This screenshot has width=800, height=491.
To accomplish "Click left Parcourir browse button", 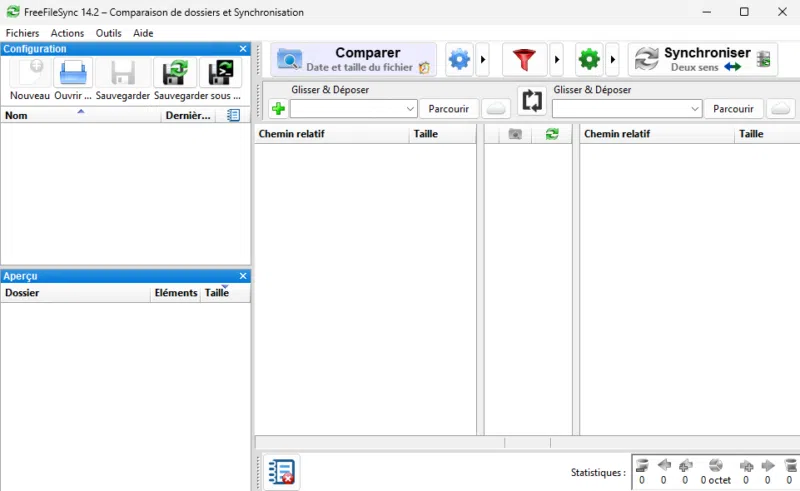I will (x=448, y=109).
